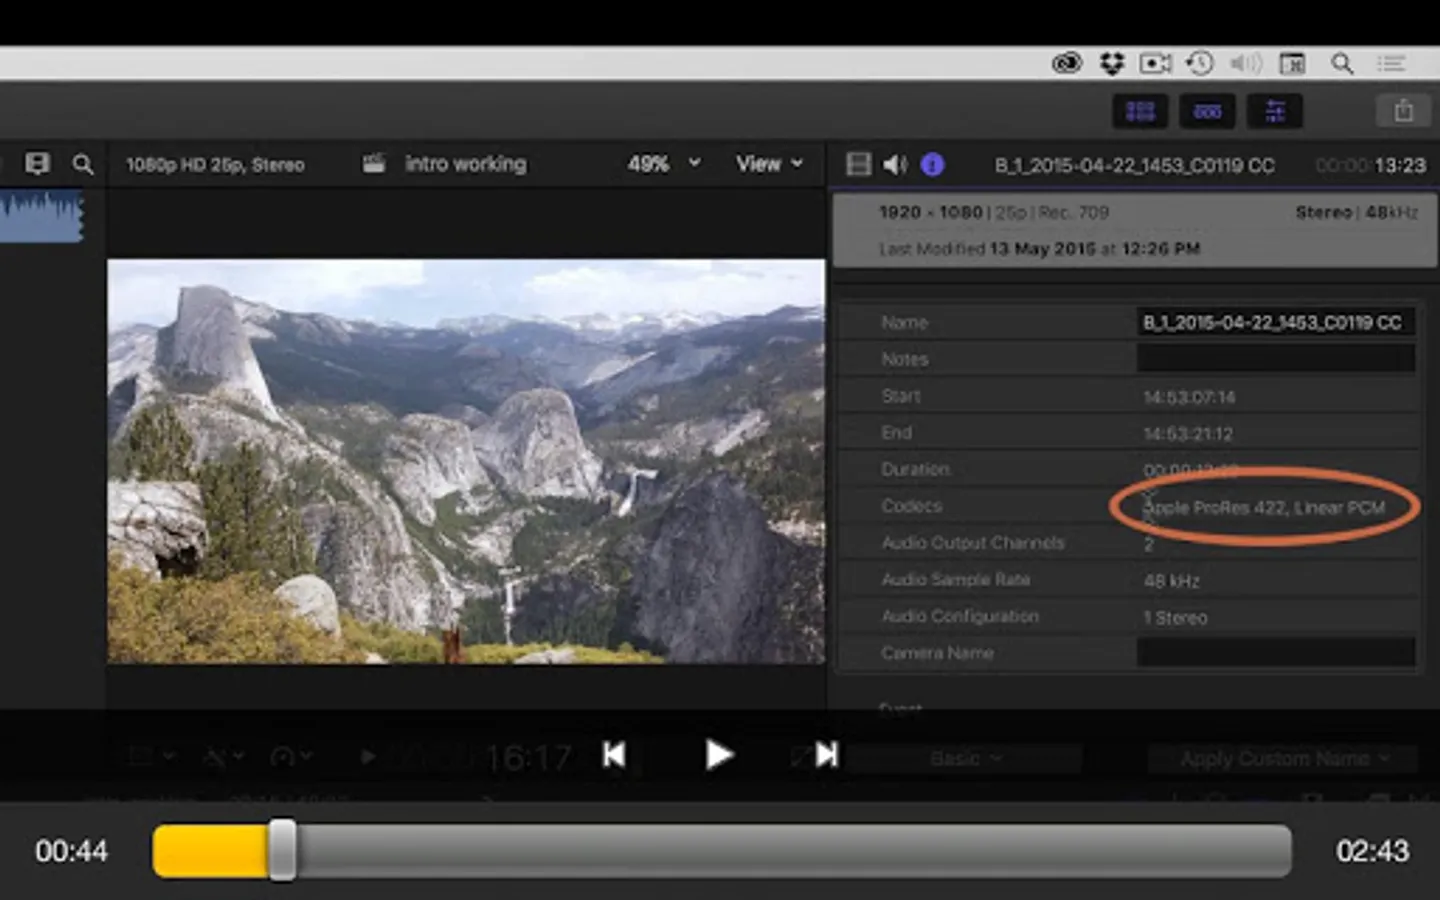Switch to the Audio inspector tab
Screen dimensions: 1440x900
[x=895, y=164]
